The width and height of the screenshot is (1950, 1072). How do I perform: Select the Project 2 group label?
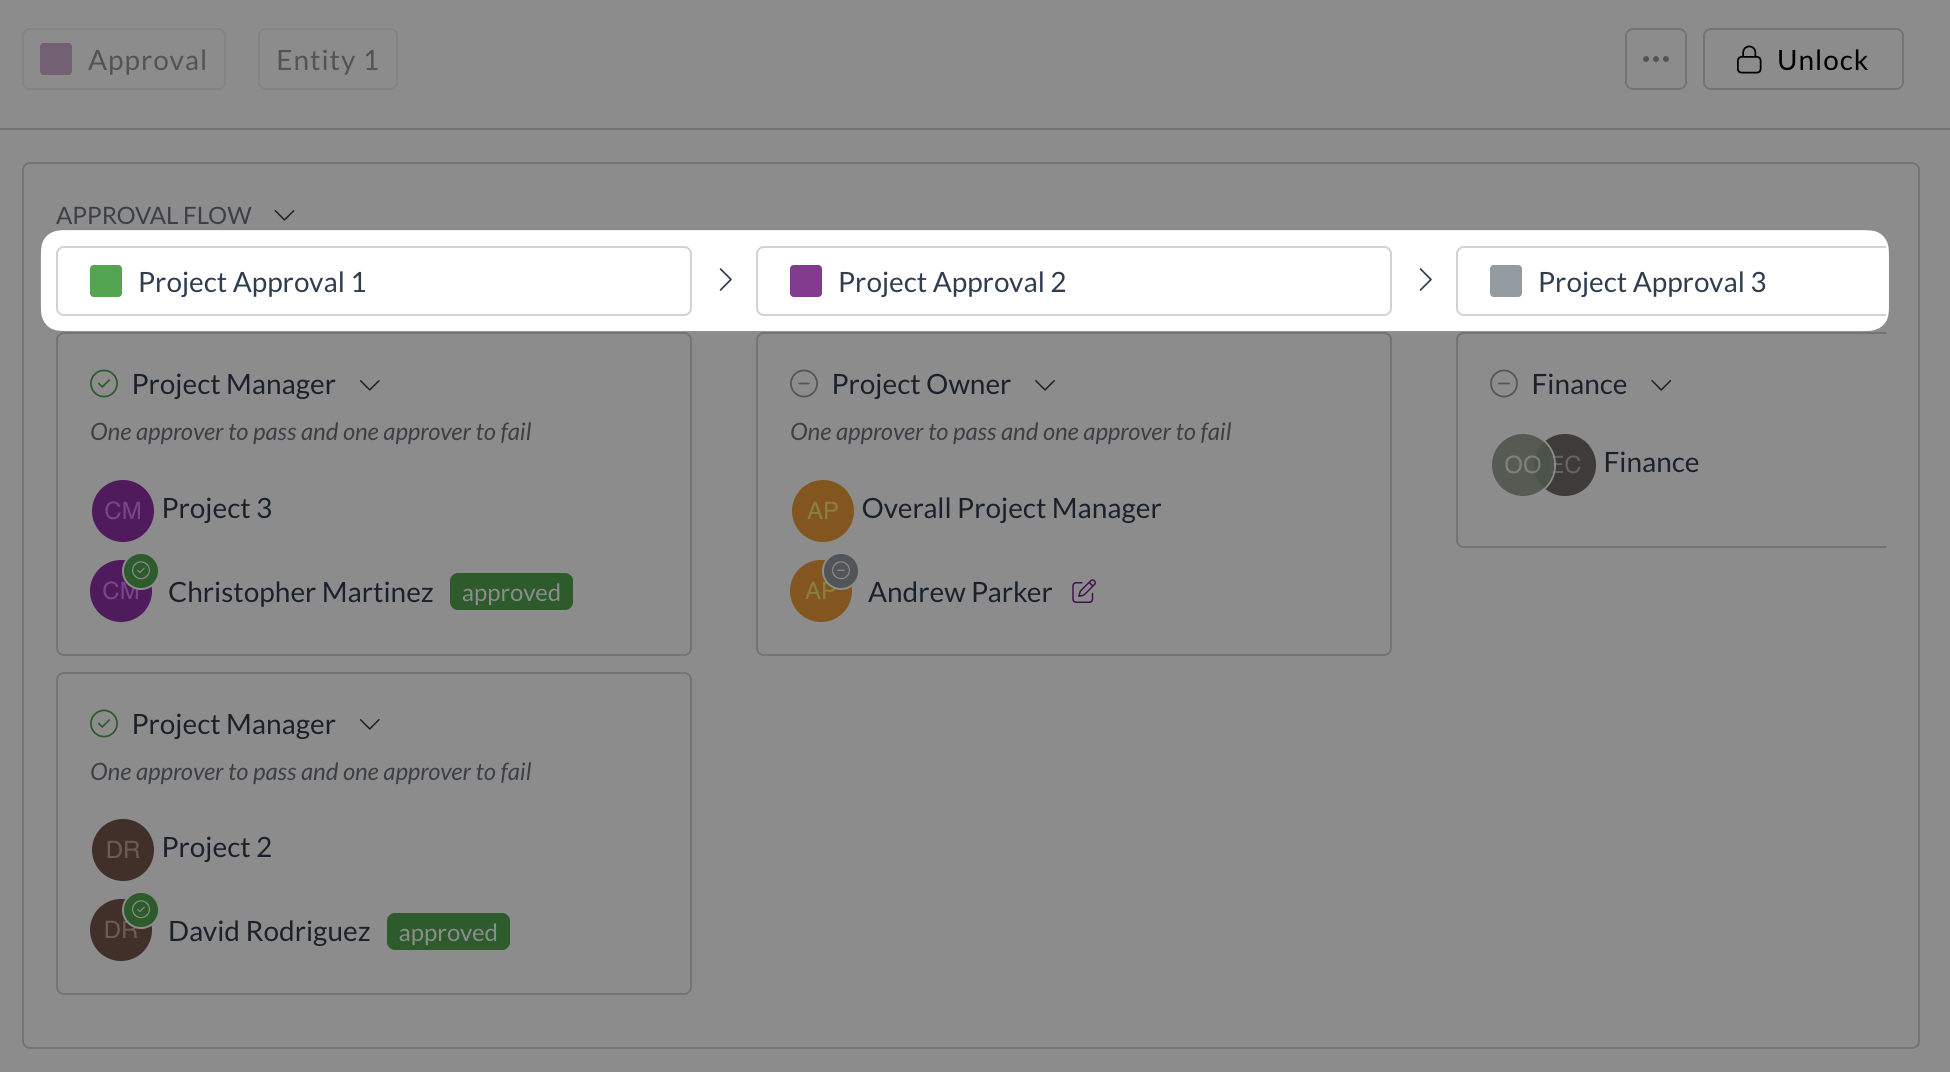[x=217, y=848]
